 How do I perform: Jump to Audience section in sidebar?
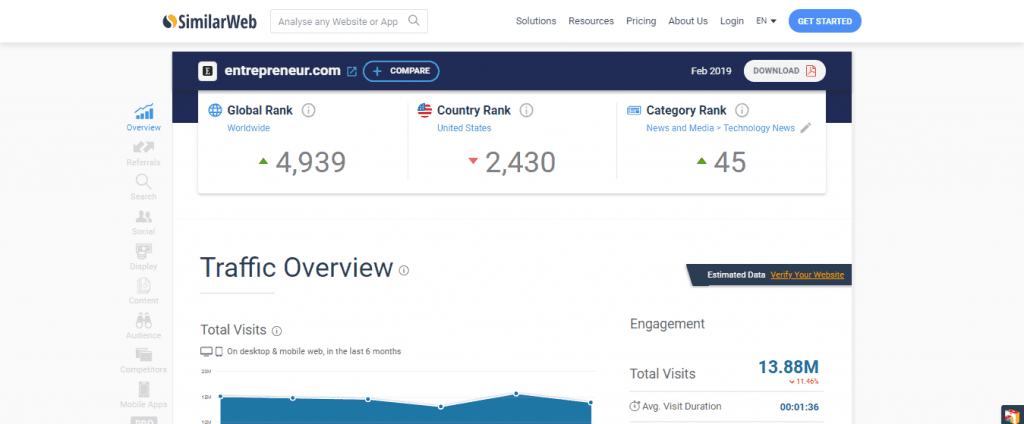pos(143,326)
